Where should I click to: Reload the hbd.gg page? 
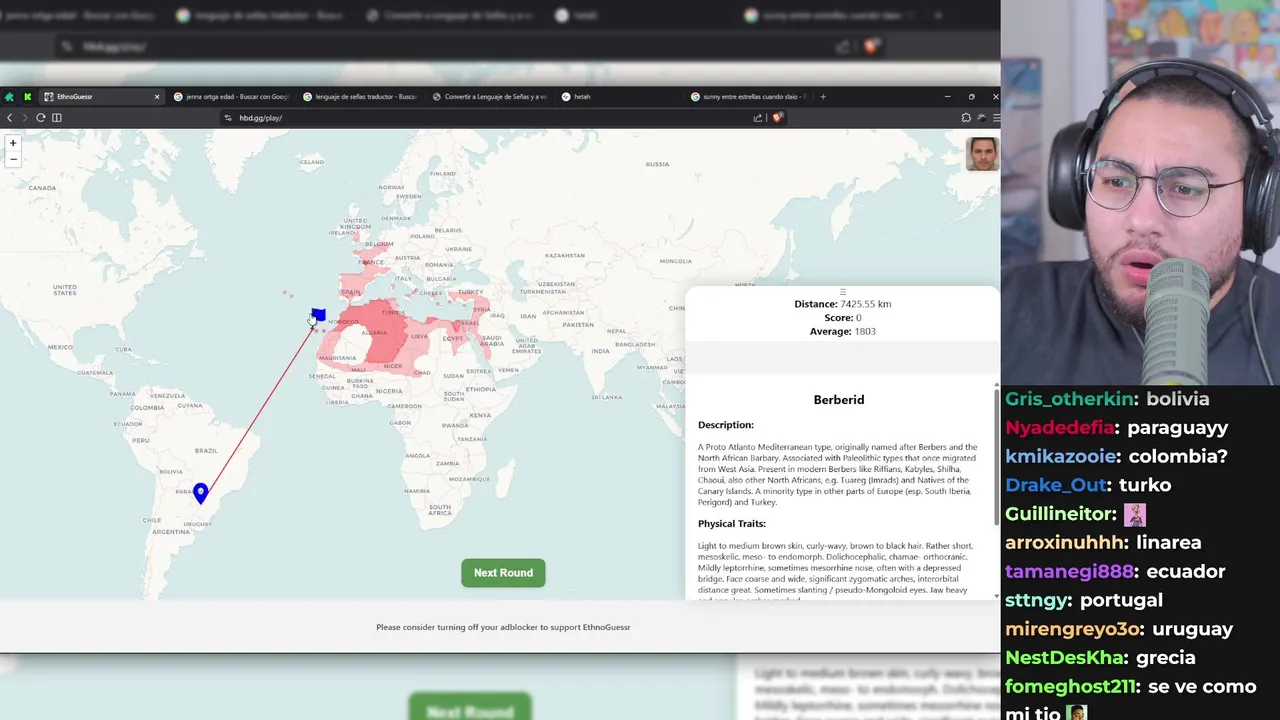click(x=41, y=118)
